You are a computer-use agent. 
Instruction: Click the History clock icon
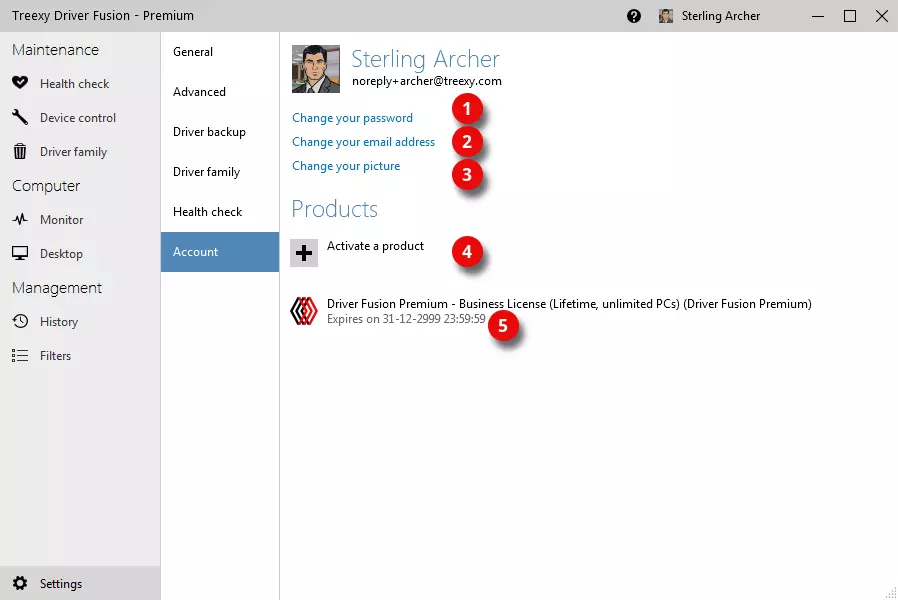click(x=20, y=321)
